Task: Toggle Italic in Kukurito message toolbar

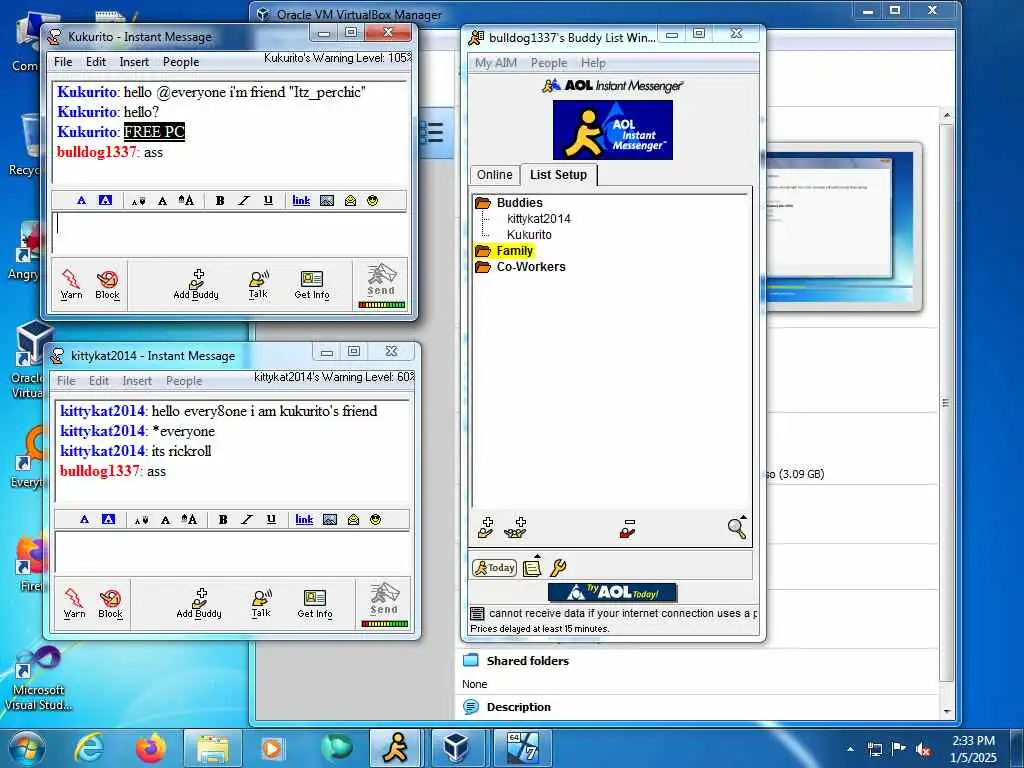Action: 244,200
